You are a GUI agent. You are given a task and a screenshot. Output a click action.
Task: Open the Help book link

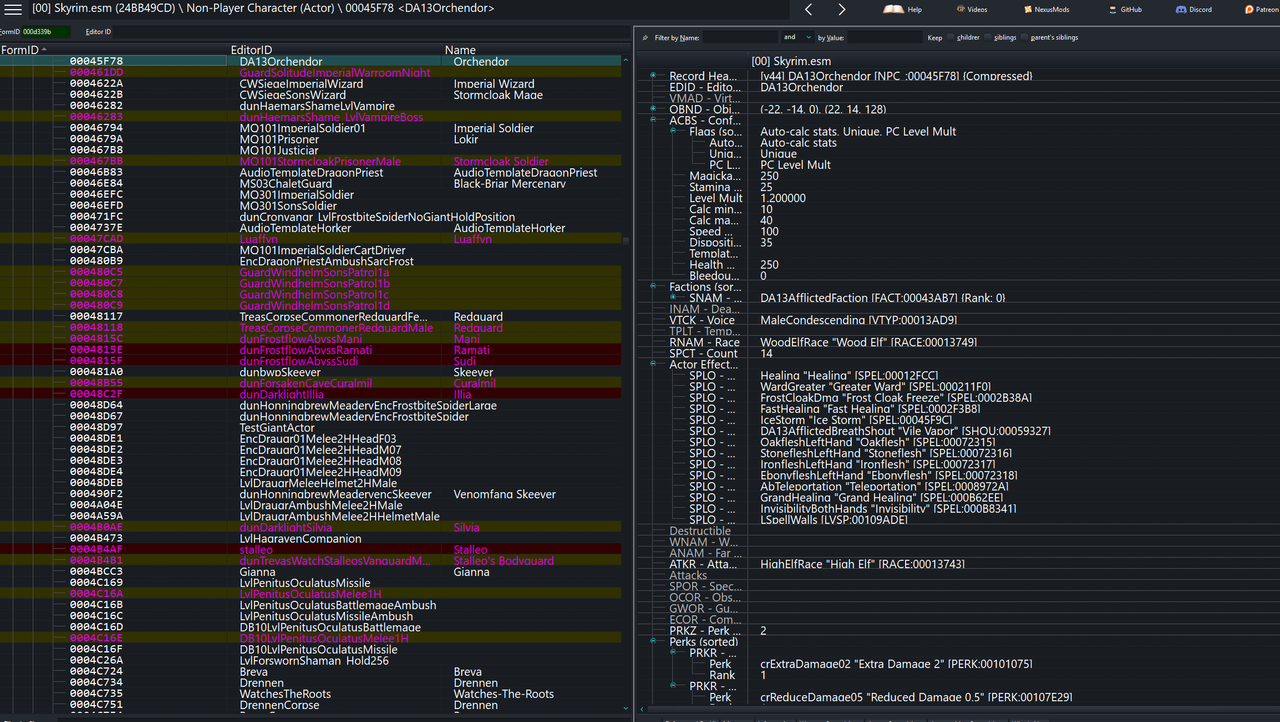(x=902, y=9)
